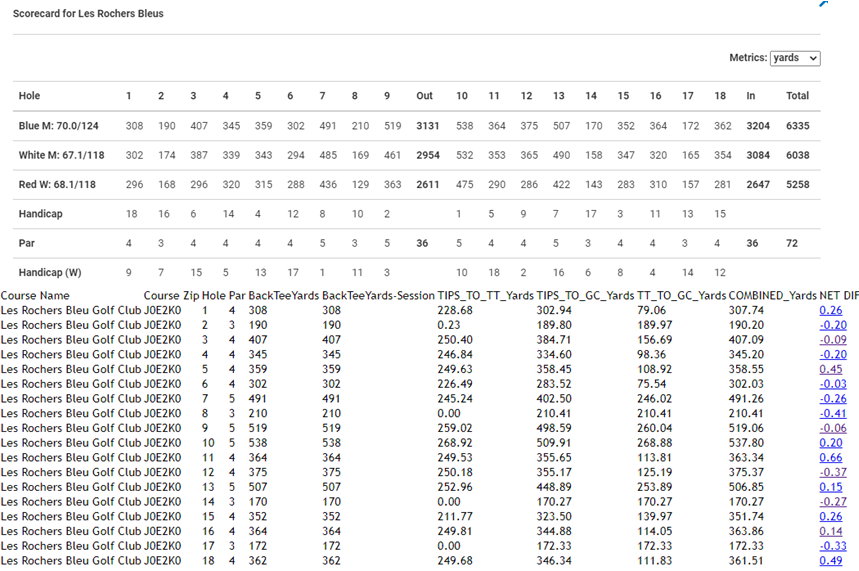This screenshot has height=571, width=859.
Task: Click the 'TIPS_TO_GC_Yards' column header
Action: (x=585, y=296)
